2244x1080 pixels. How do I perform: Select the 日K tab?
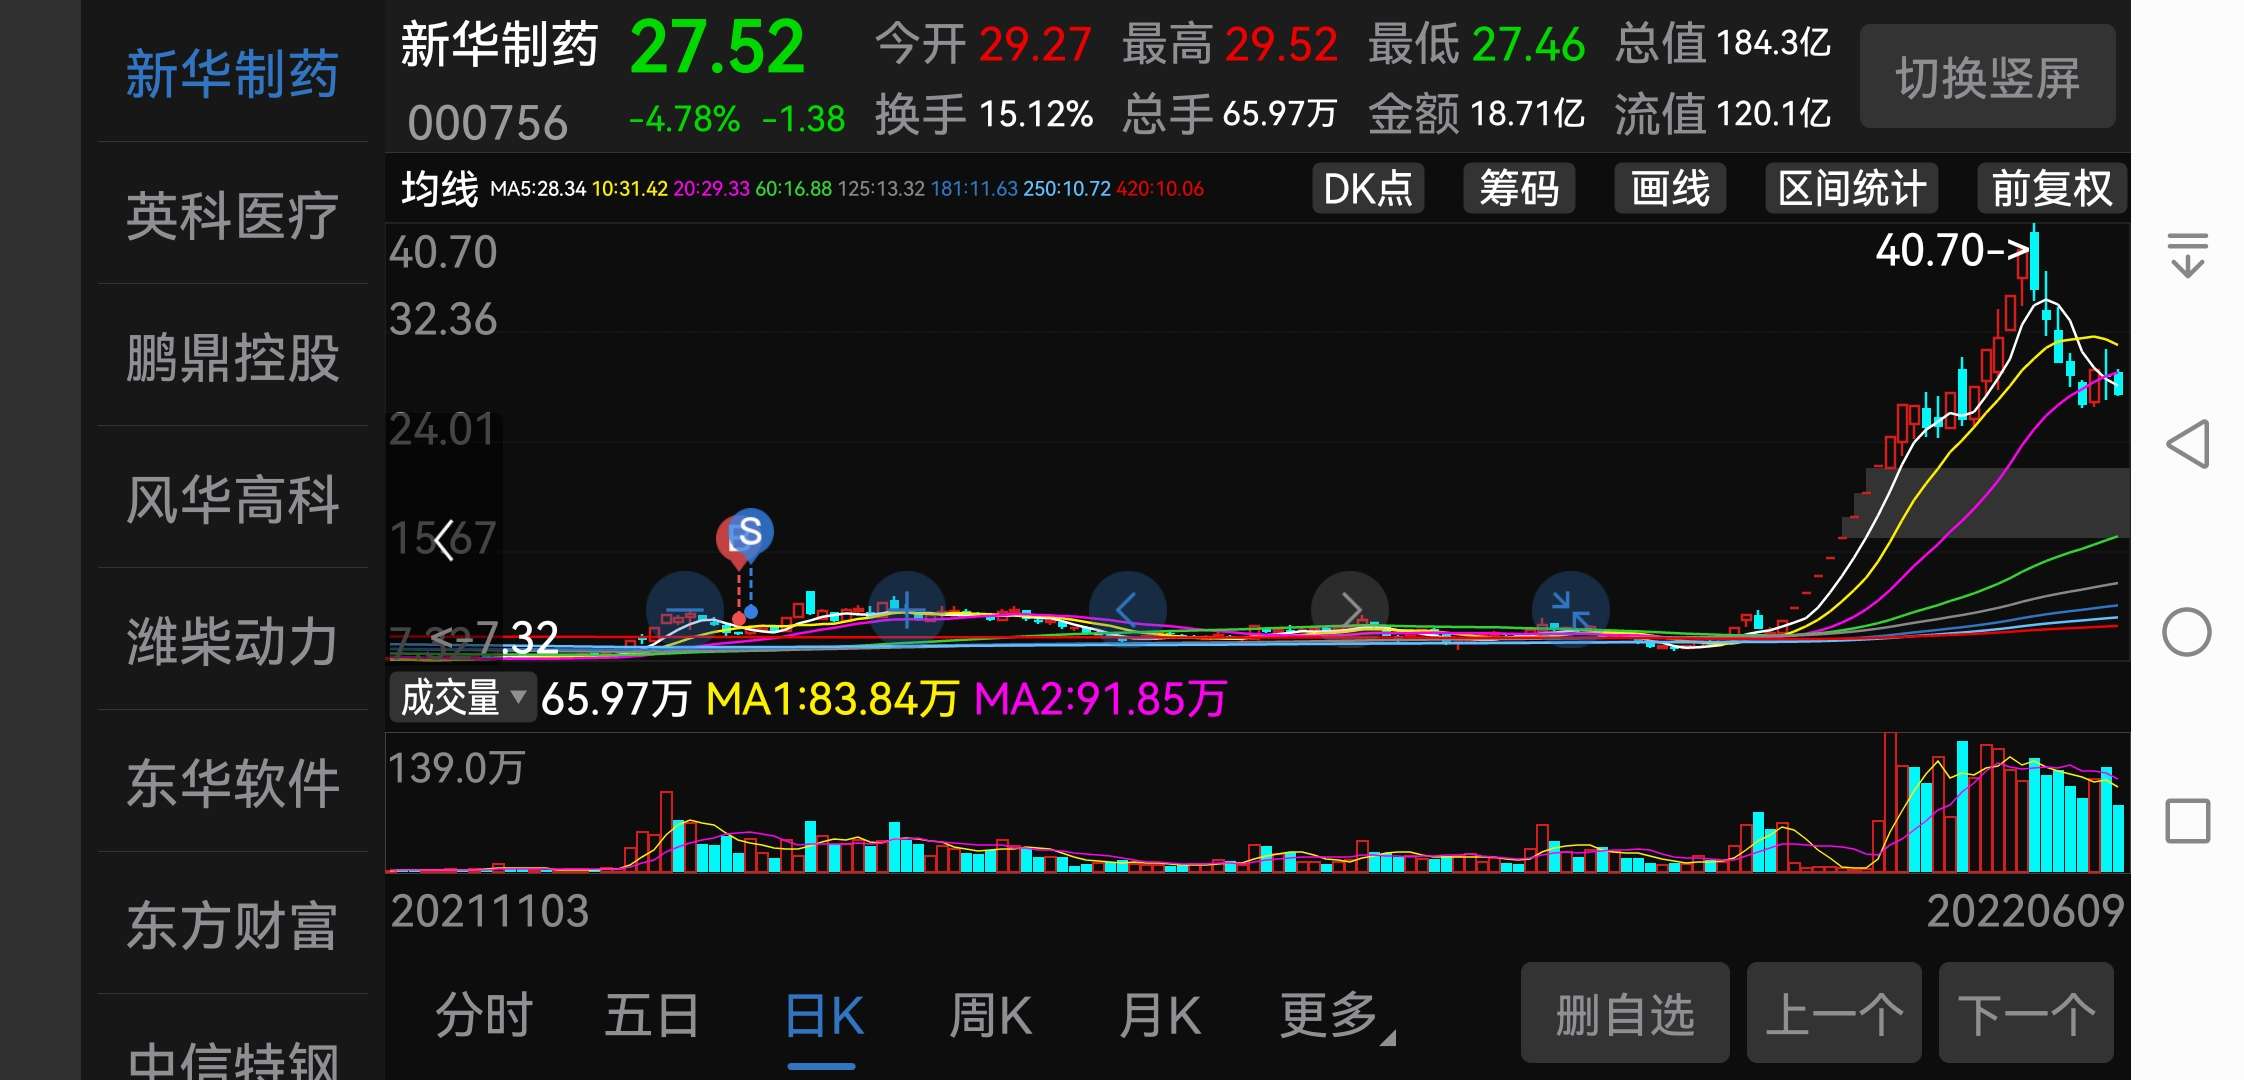pos(823,1016)
